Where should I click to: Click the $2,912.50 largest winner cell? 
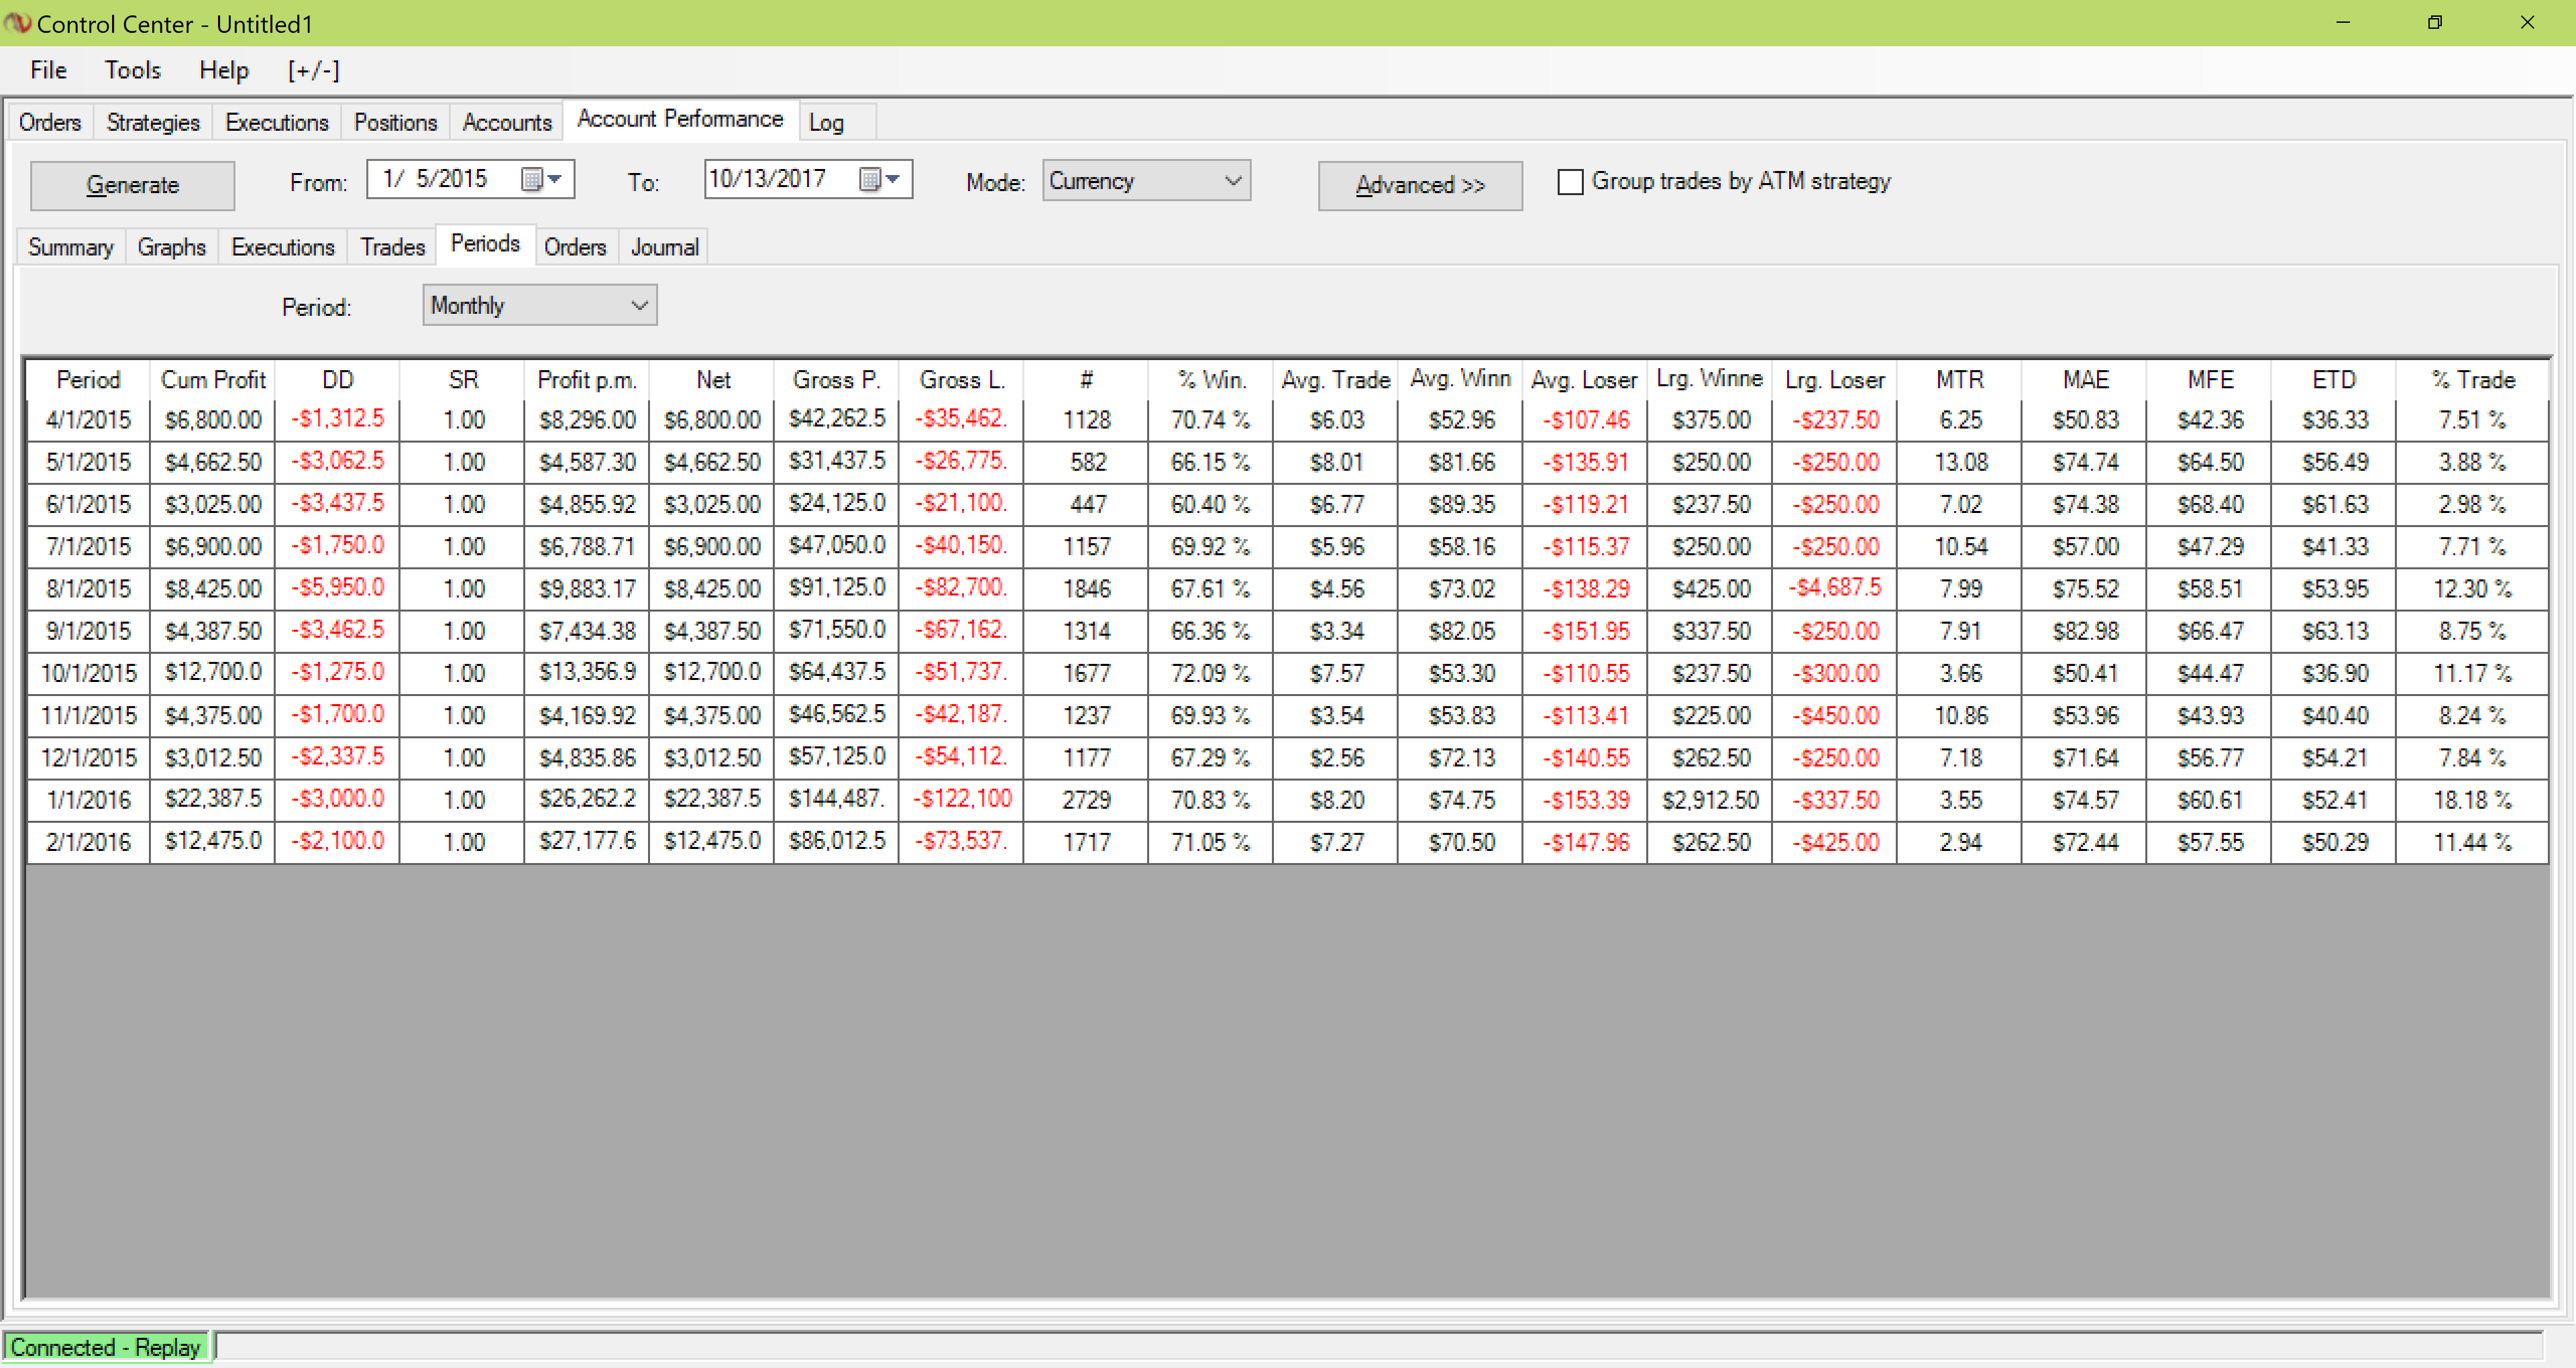click(x=1710, y=800)
